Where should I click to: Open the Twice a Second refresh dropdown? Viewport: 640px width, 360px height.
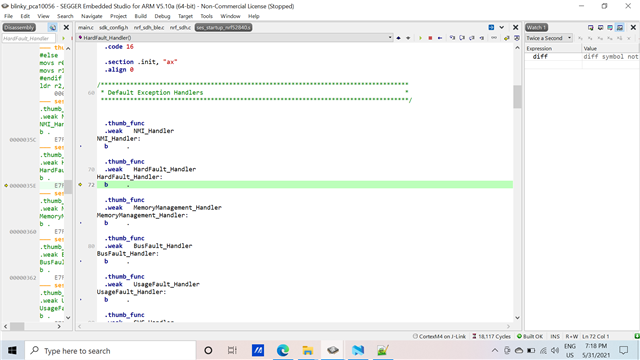click(x=548, y=38)
